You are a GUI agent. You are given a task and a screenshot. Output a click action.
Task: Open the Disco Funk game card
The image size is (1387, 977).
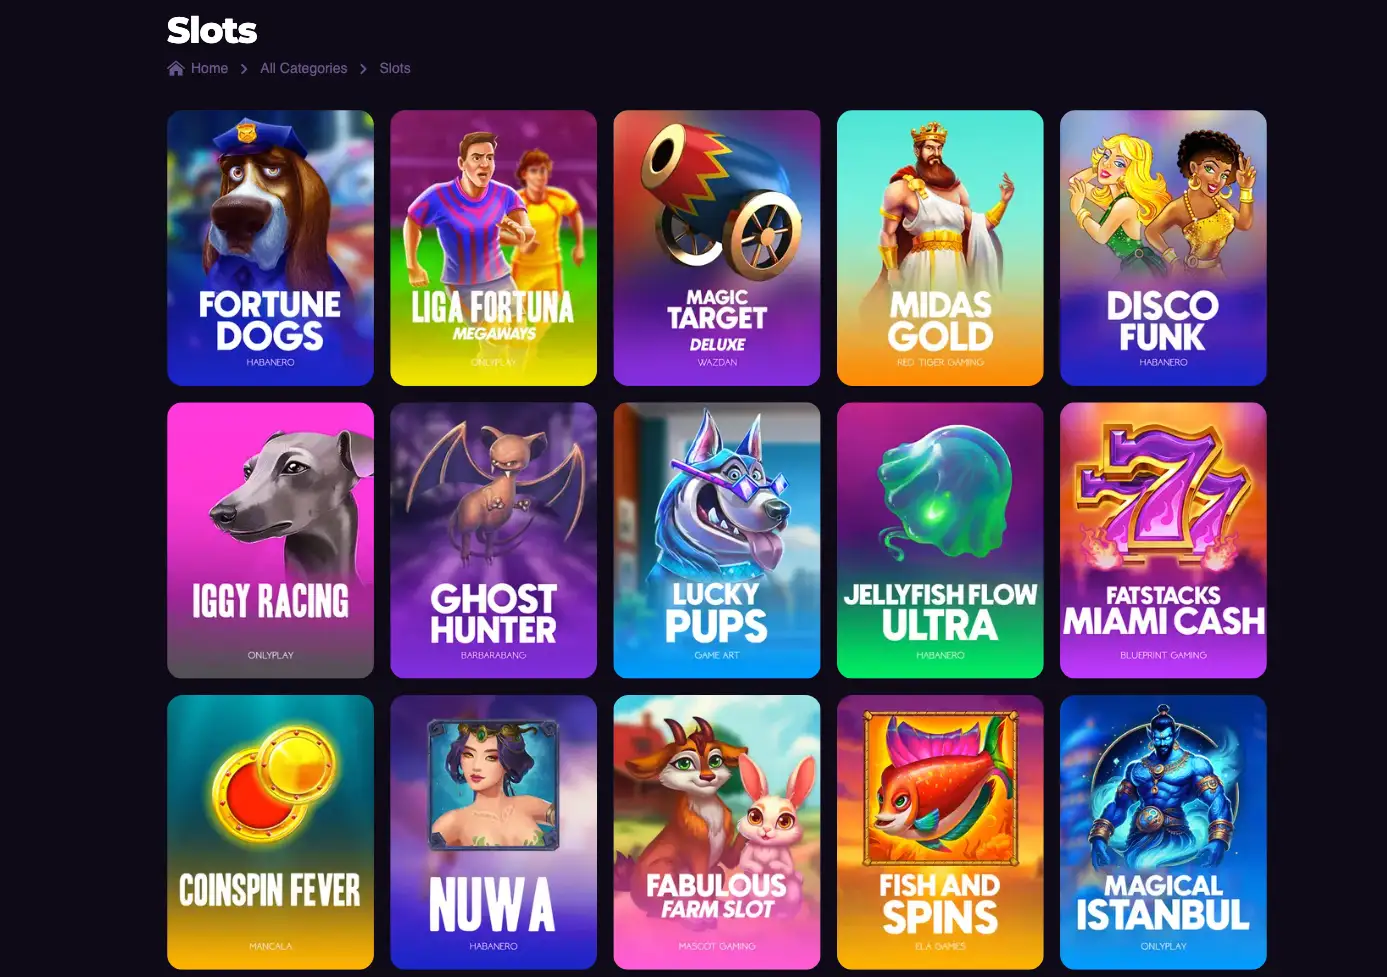[1163, 248]
